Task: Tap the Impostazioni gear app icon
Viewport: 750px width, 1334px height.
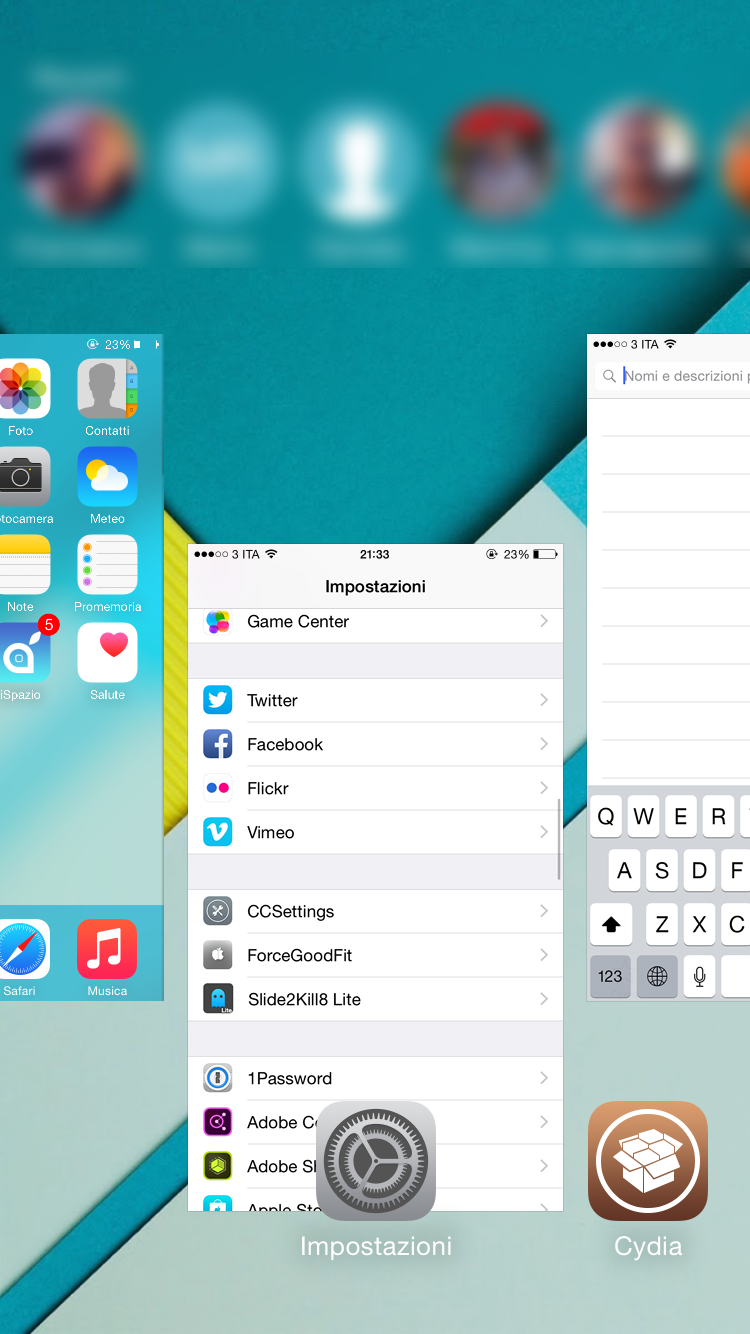Action: tap(376, 1161)
